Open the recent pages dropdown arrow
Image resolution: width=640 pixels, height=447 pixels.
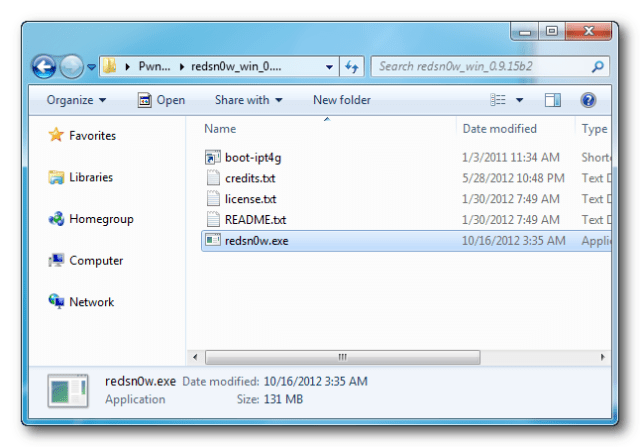pyautogui.click(x=91, y=67)
